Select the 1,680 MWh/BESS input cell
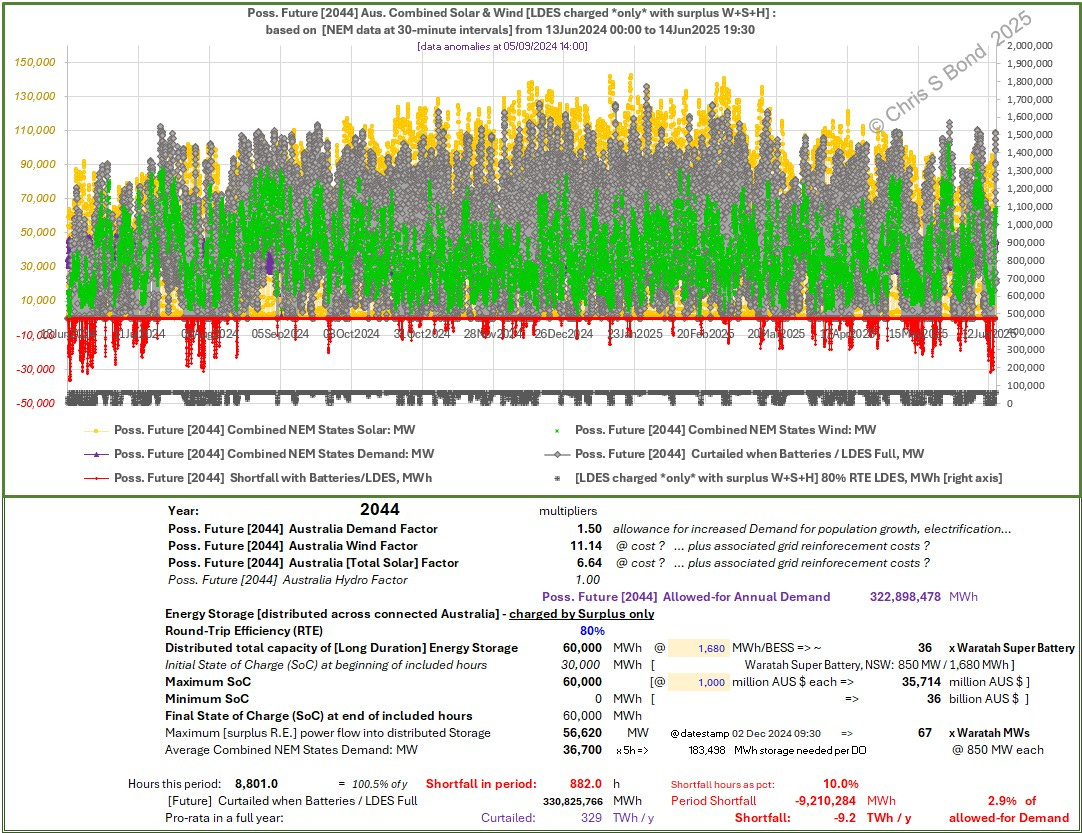This screenshot has width=1082, height=833. 698,648
